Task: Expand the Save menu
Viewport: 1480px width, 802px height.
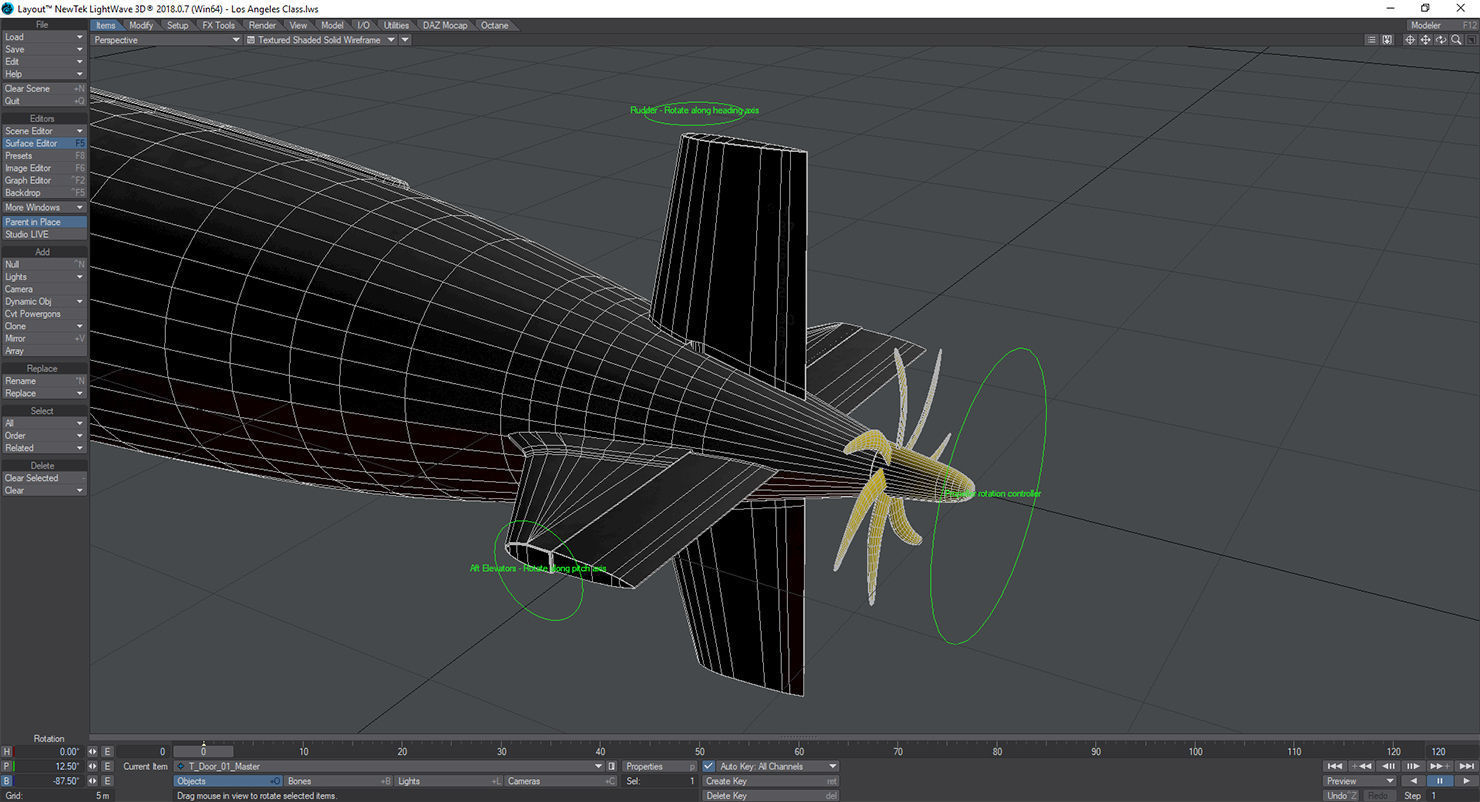Action: point(44,49)
